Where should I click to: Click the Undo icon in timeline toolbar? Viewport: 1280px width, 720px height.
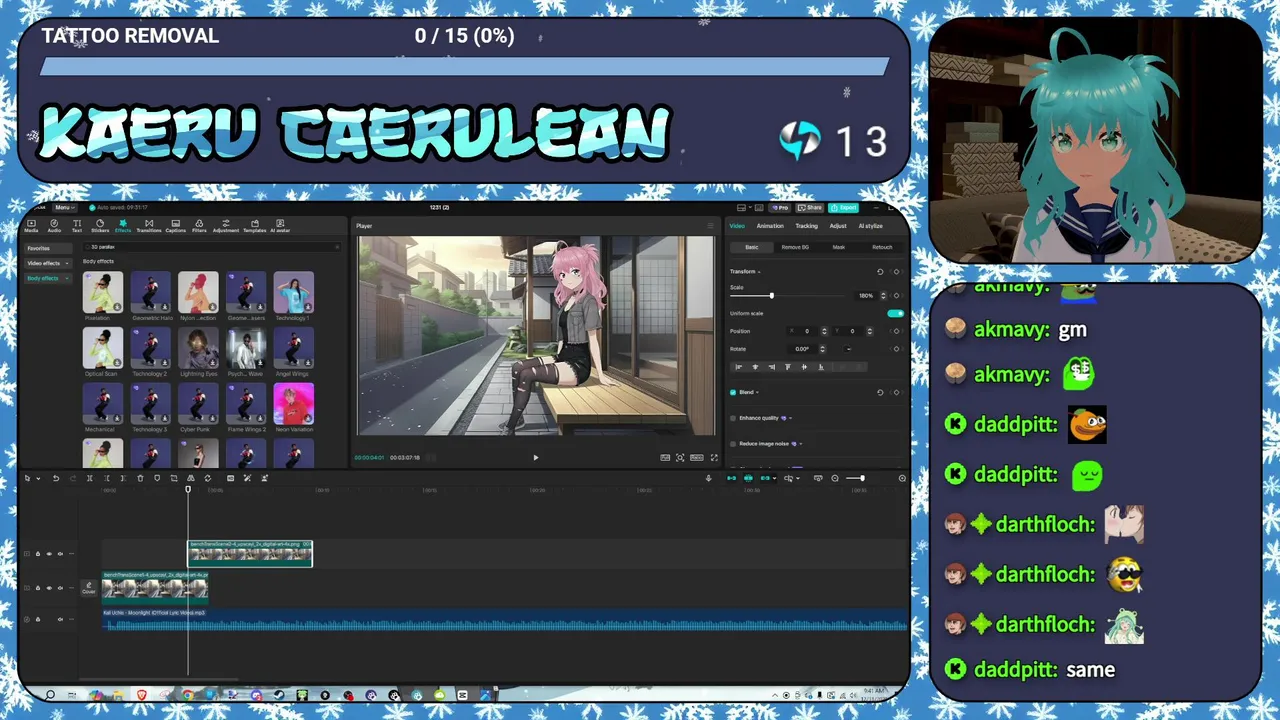[56, 478]
